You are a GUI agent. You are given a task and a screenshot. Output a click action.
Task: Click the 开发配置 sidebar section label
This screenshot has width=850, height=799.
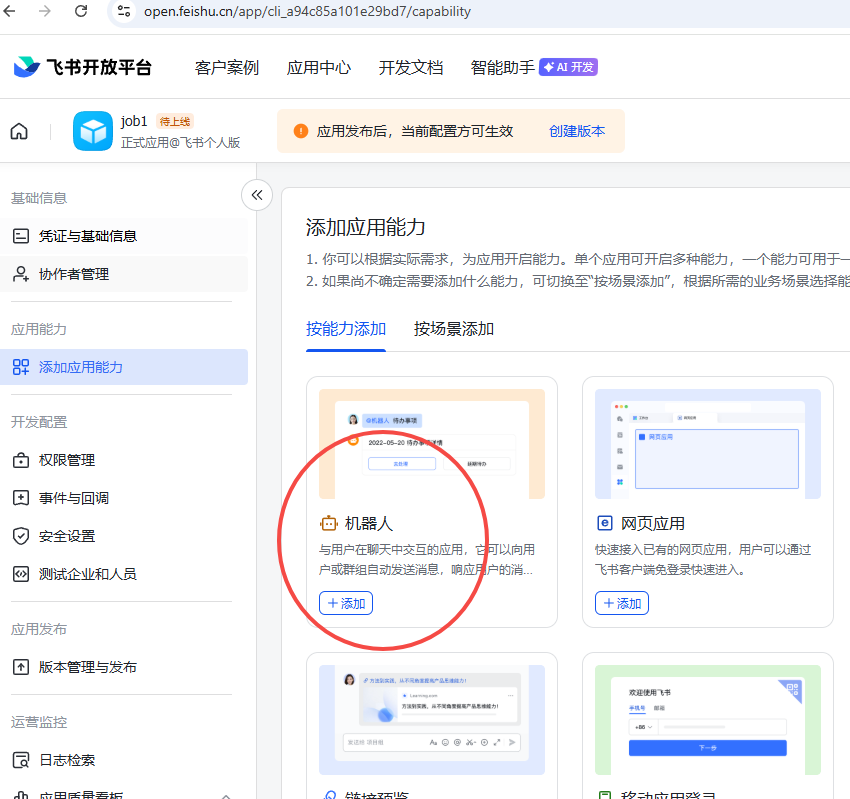tap(39, 422)
